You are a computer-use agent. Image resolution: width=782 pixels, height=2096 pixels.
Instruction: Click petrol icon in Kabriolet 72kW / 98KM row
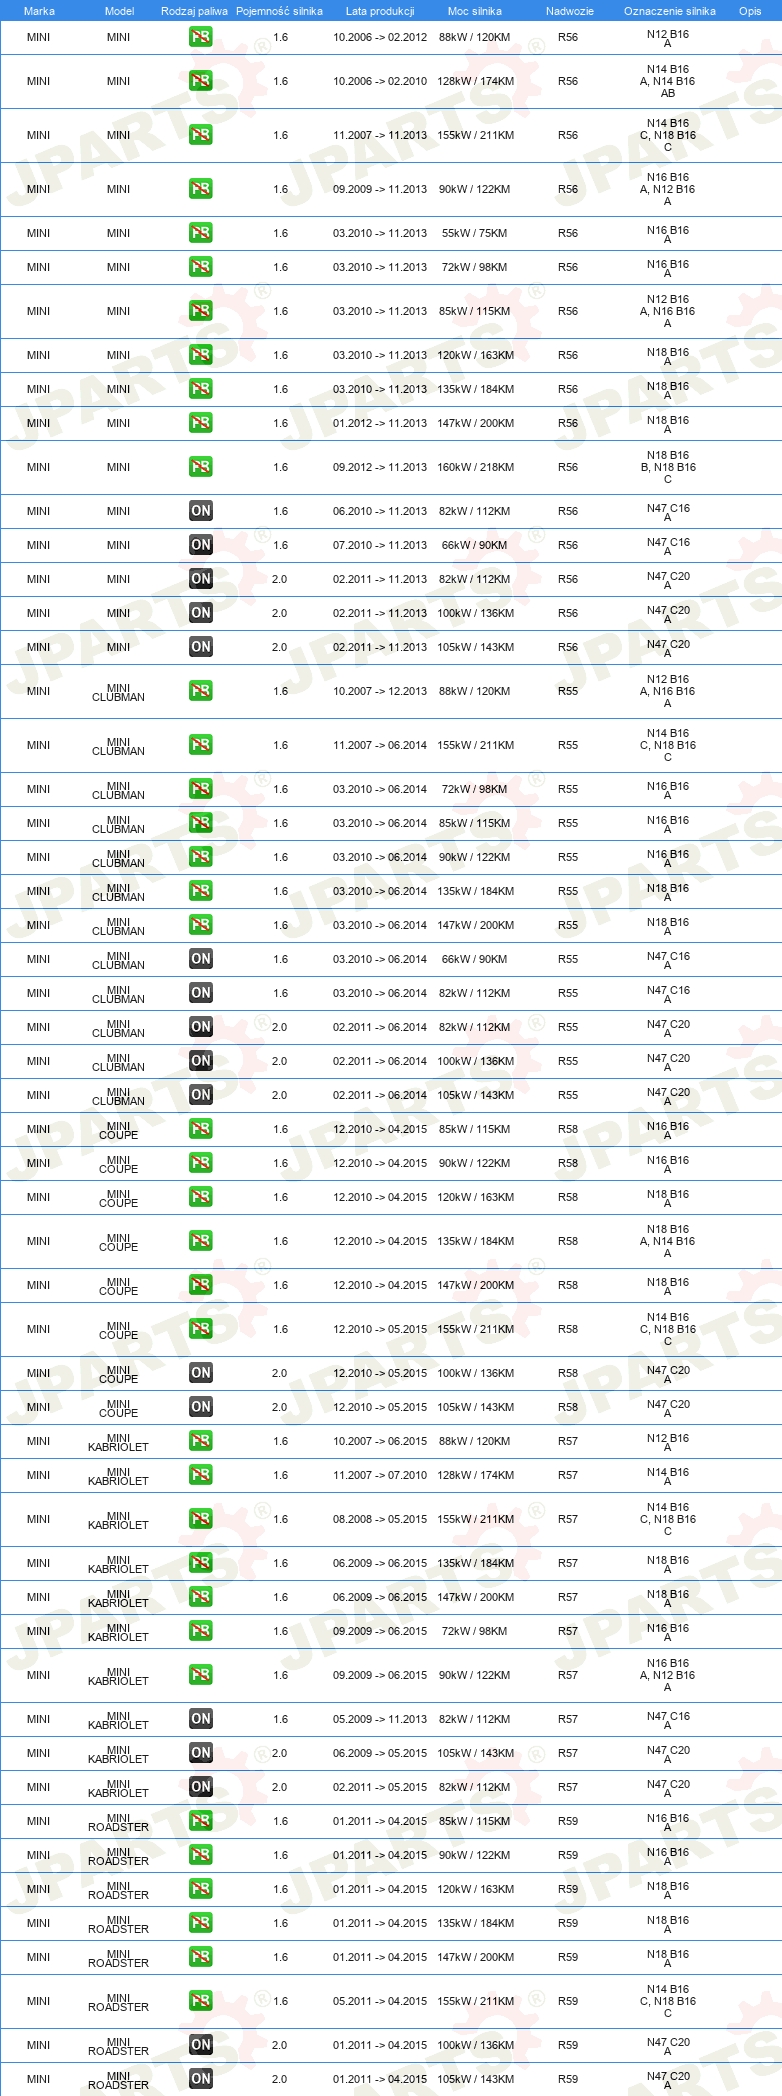[x=201, y=1631]
